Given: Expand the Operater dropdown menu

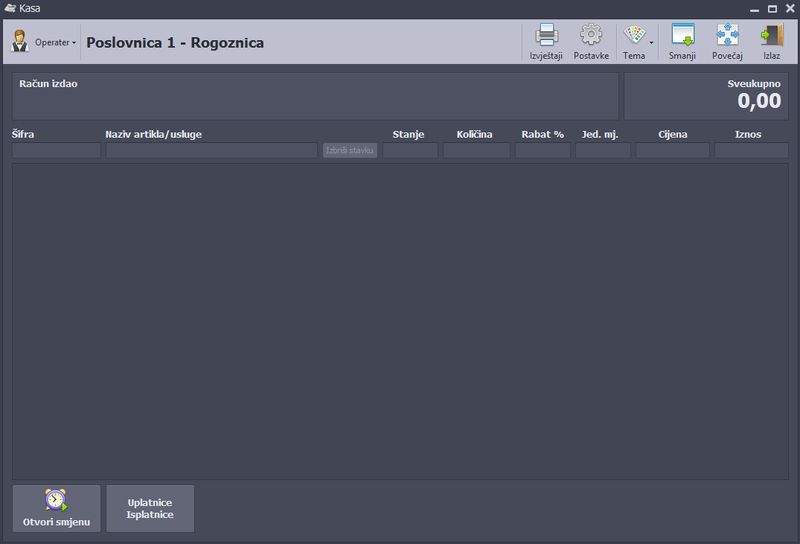Looking at the screenshot, I should click(x=56, y=43).
